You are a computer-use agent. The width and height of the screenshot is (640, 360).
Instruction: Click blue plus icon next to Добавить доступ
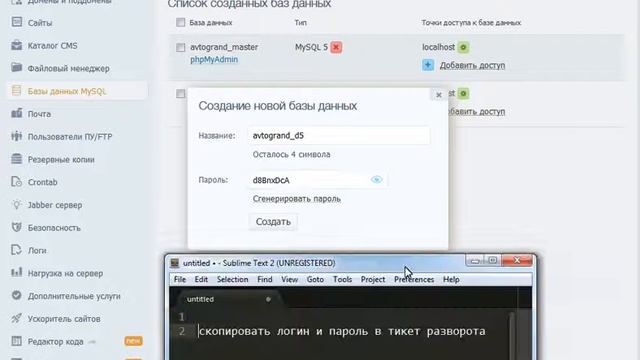coord(428,65)
